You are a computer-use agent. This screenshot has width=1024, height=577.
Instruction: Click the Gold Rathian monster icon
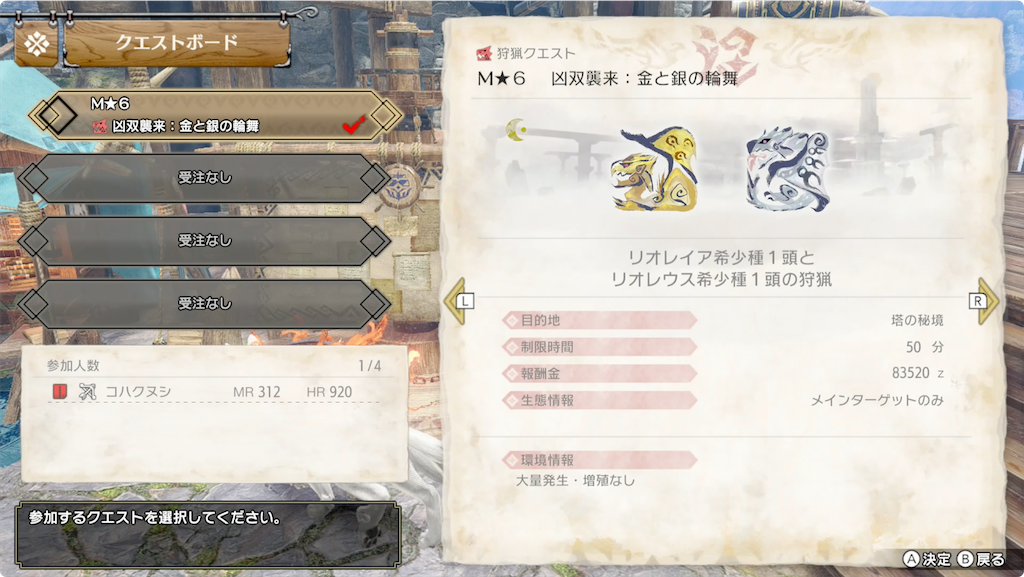pyautogui.click(x=654, y=170)
